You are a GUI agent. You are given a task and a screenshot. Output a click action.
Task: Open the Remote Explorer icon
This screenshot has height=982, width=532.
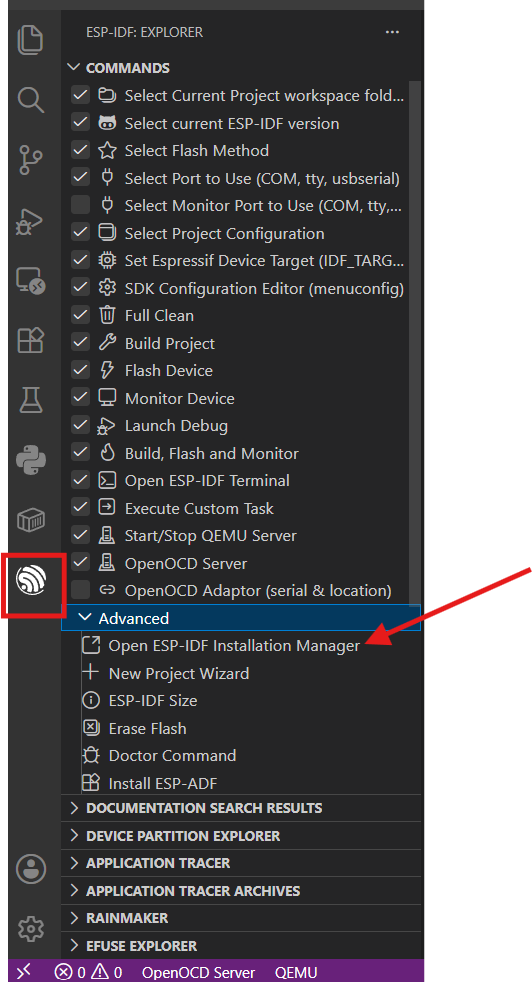click(31, 282)
